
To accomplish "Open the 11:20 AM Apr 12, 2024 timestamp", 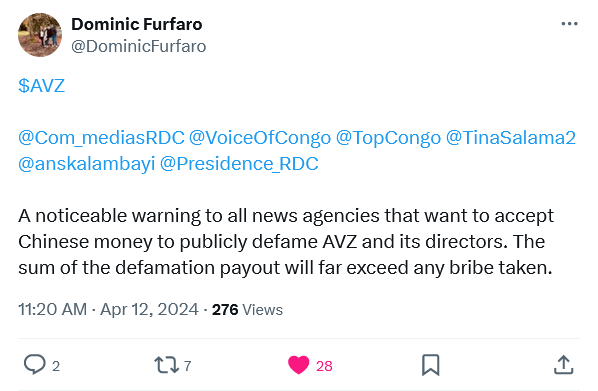I will pos(108,309).
